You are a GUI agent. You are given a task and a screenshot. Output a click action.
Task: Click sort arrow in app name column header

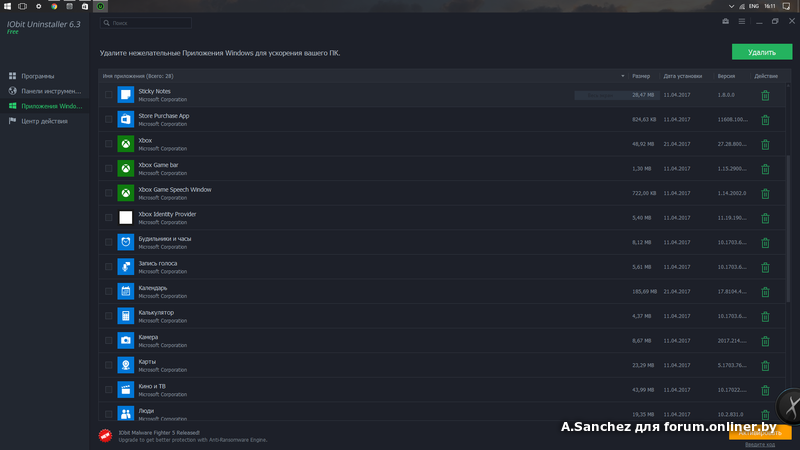click(622, 76)
